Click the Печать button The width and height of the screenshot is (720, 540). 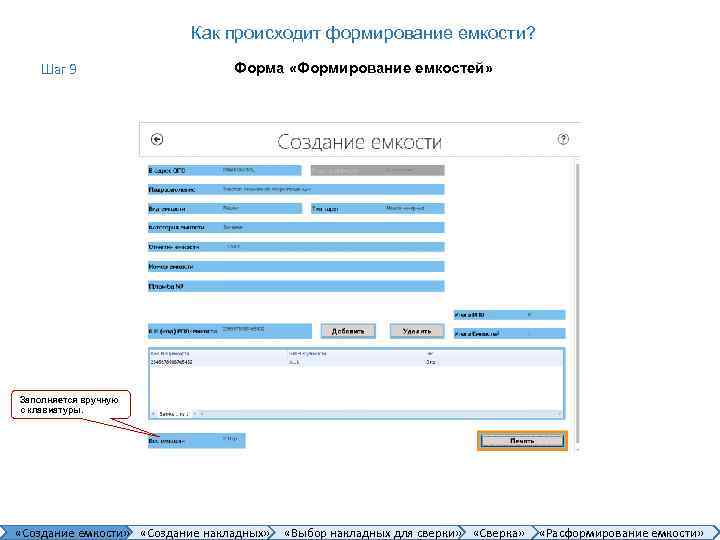tap(522, 441)
